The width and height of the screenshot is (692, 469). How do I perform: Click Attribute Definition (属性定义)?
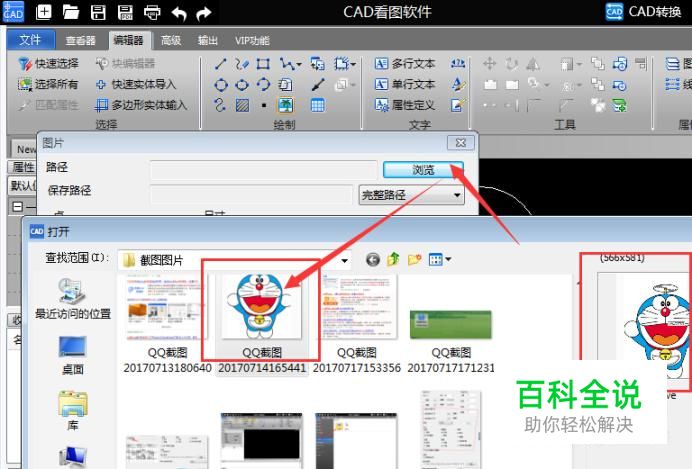405,105
